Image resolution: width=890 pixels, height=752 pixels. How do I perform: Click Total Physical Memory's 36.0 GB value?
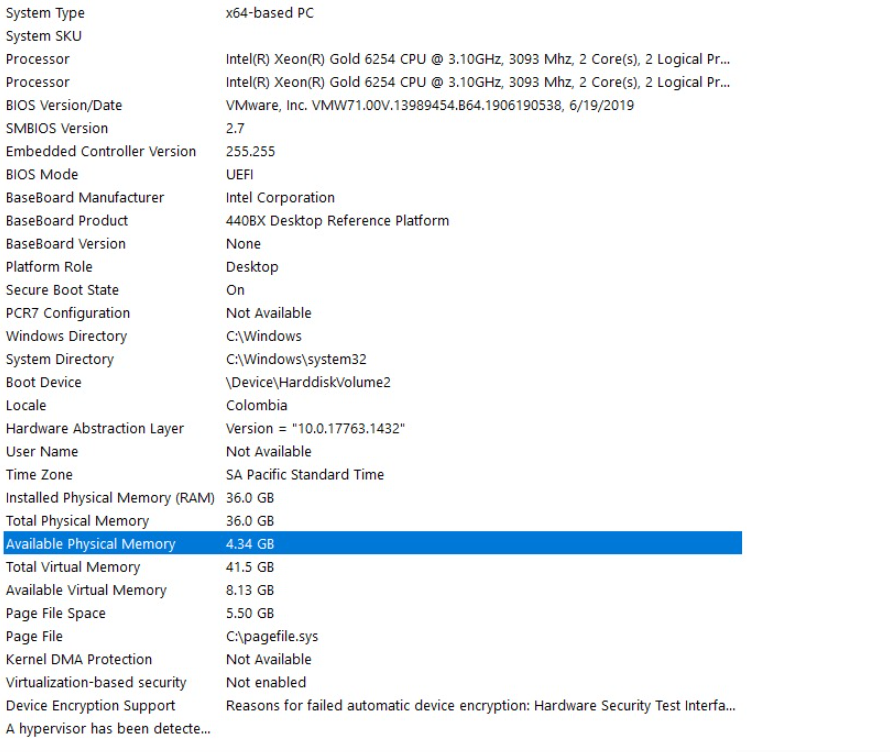250,521
